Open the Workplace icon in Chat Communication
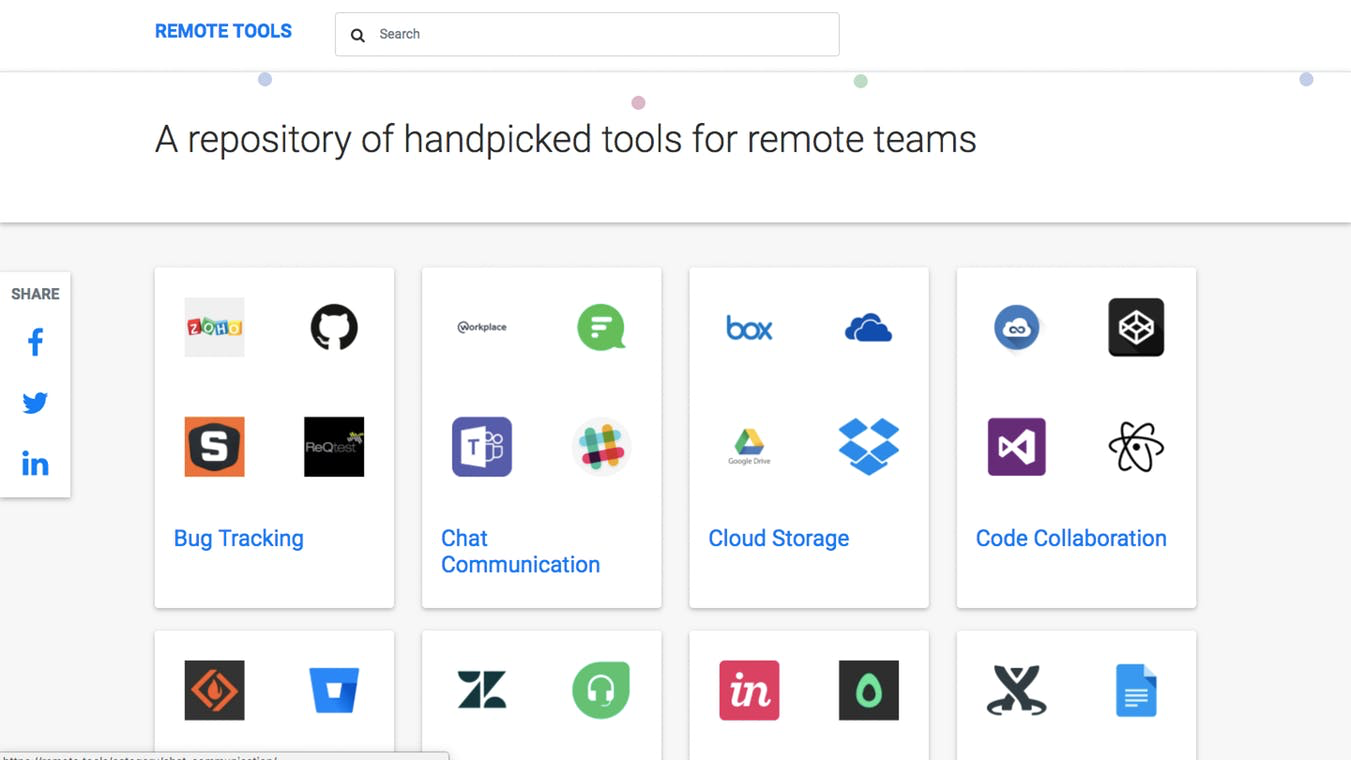Viewport: 1351px width, 760px height. tap(481, 327)
